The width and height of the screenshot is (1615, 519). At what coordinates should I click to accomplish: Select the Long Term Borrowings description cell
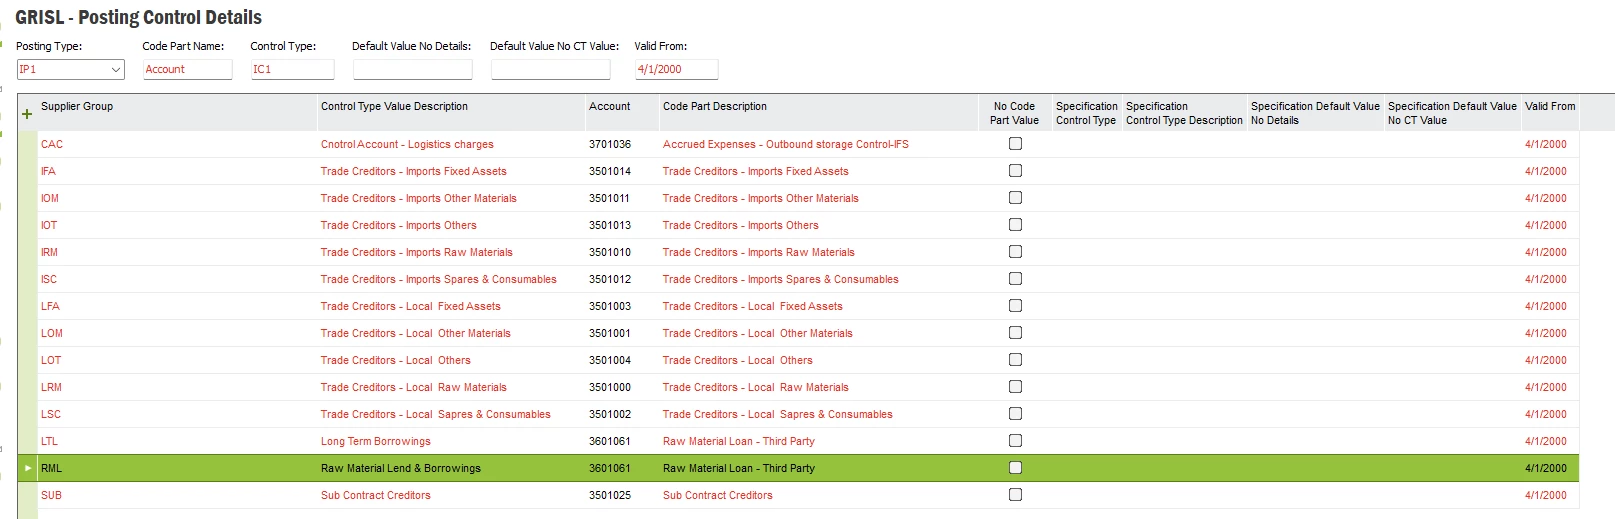pyautogui.click(x=376, y=441)
